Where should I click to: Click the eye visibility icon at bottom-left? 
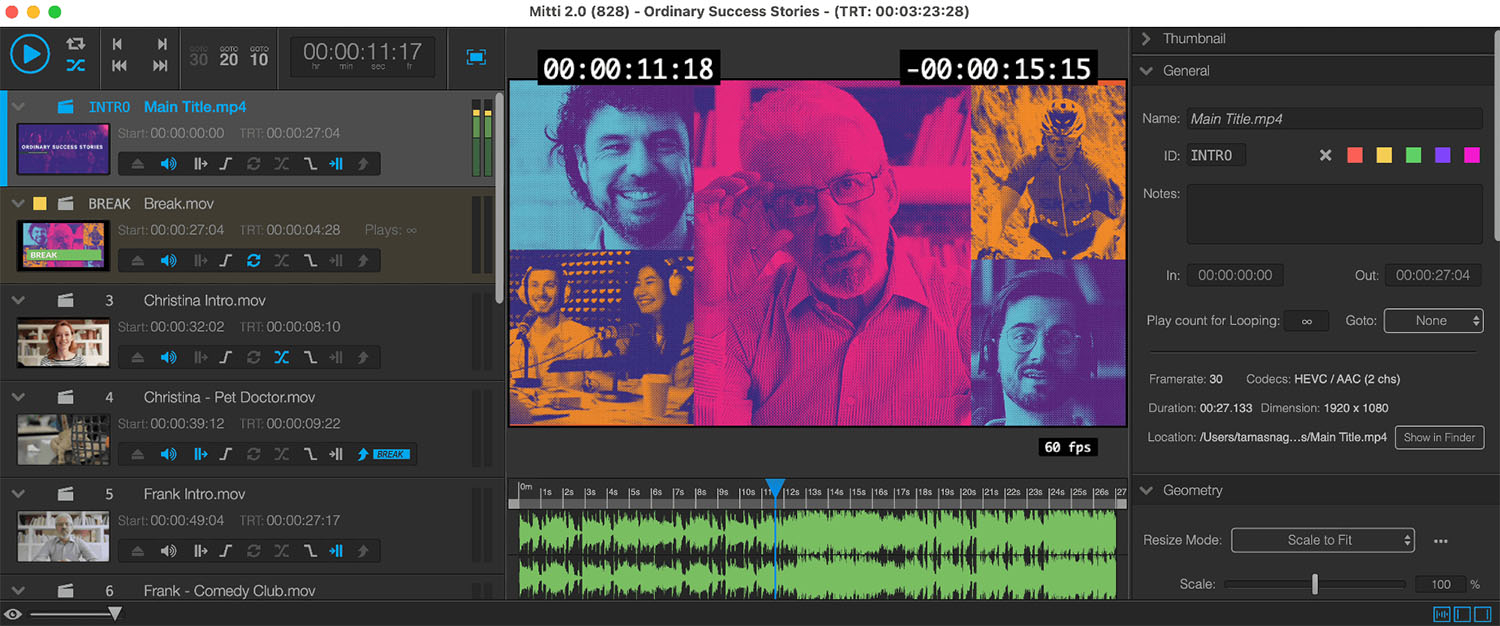13,614
